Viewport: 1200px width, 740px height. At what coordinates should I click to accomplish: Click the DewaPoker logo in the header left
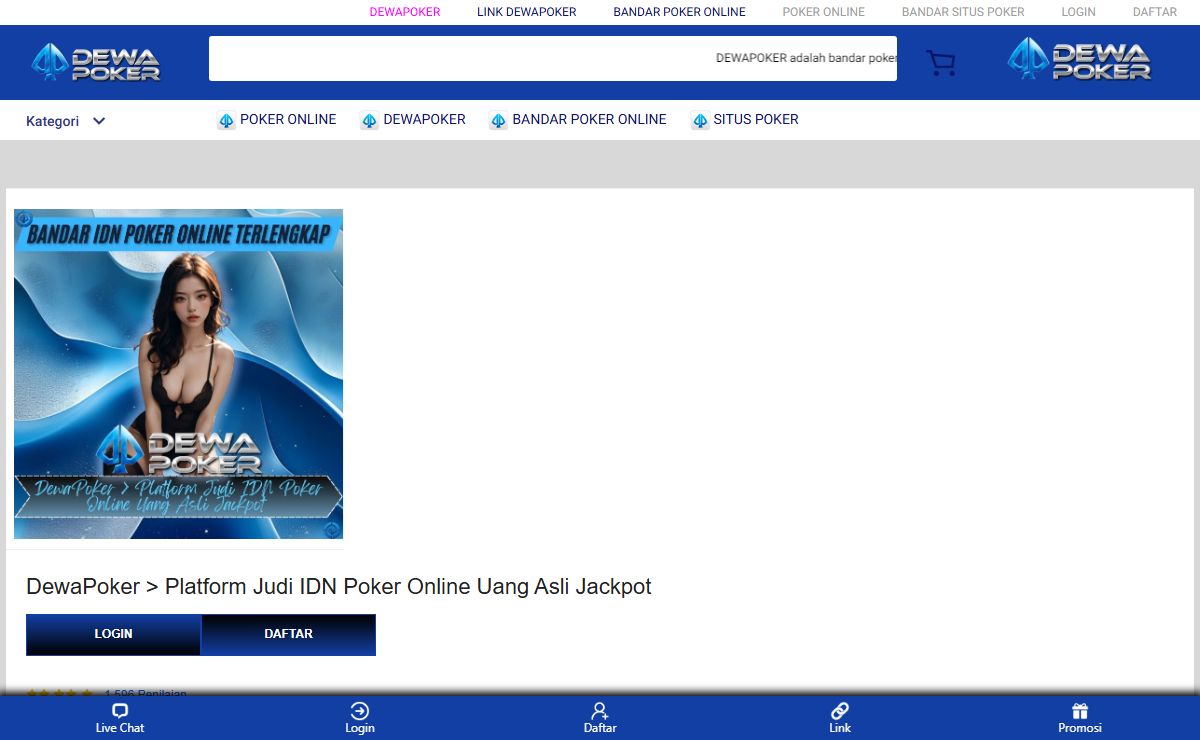[96, 62]
